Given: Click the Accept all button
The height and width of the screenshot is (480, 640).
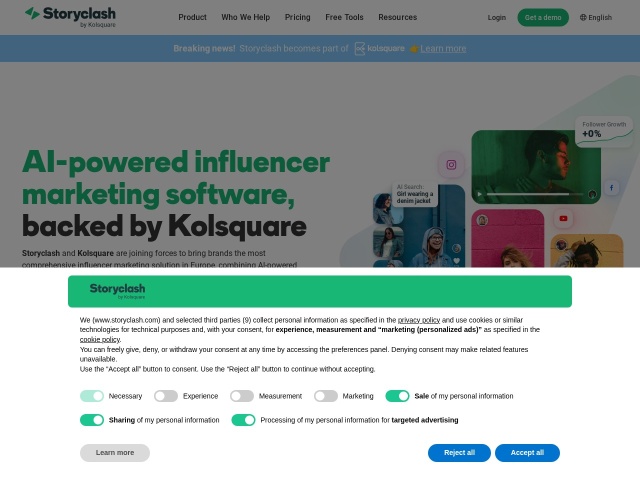Looking at the screenshot, I should tap(527, 453).
